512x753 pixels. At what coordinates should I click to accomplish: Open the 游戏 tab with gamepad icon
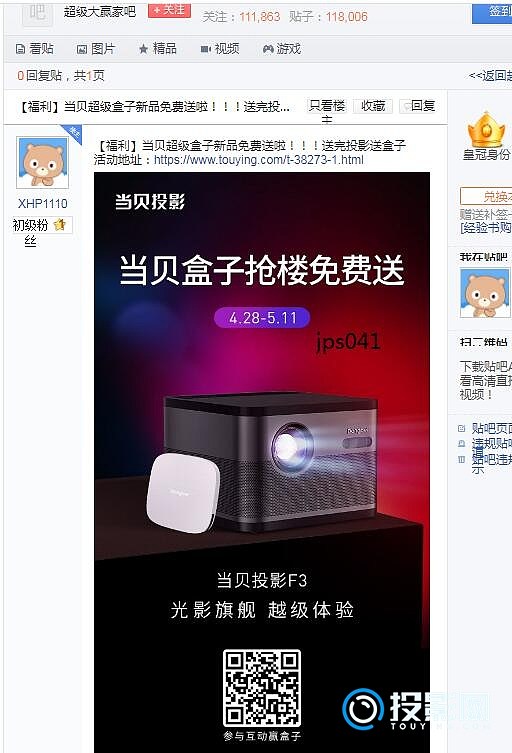(281, 49)
